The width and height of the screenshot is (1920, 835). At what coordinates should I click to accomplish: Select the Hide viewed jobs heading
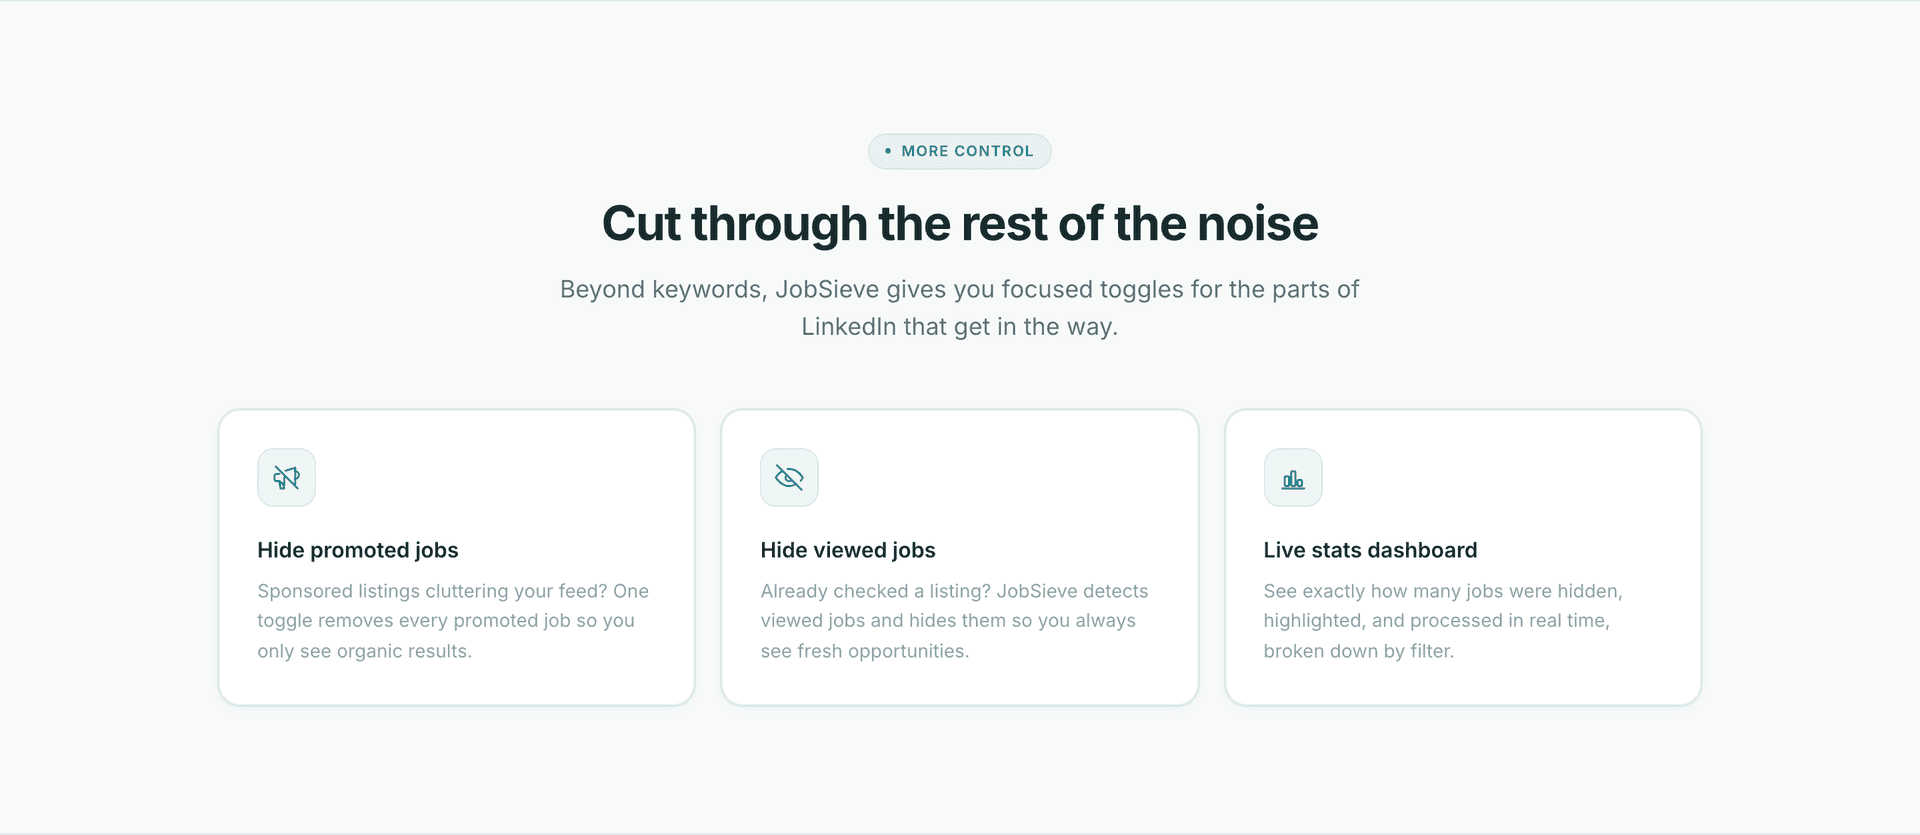coord(848,550)
